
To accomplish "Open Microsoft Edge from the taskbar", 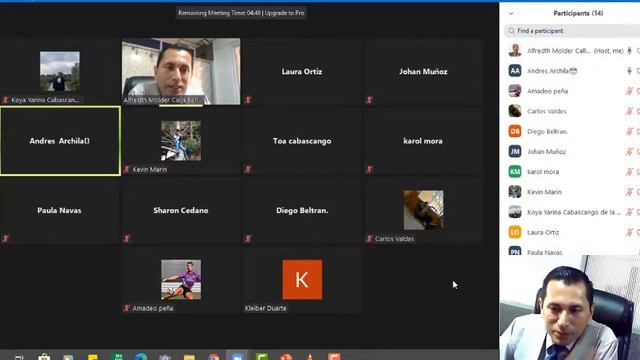I will tap(141, 357).
